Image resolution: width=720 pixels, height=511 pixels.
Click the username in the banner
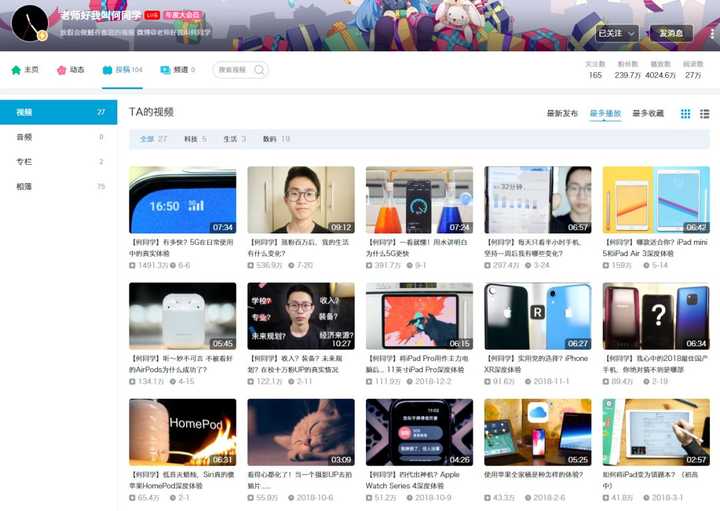click(101, 15)
